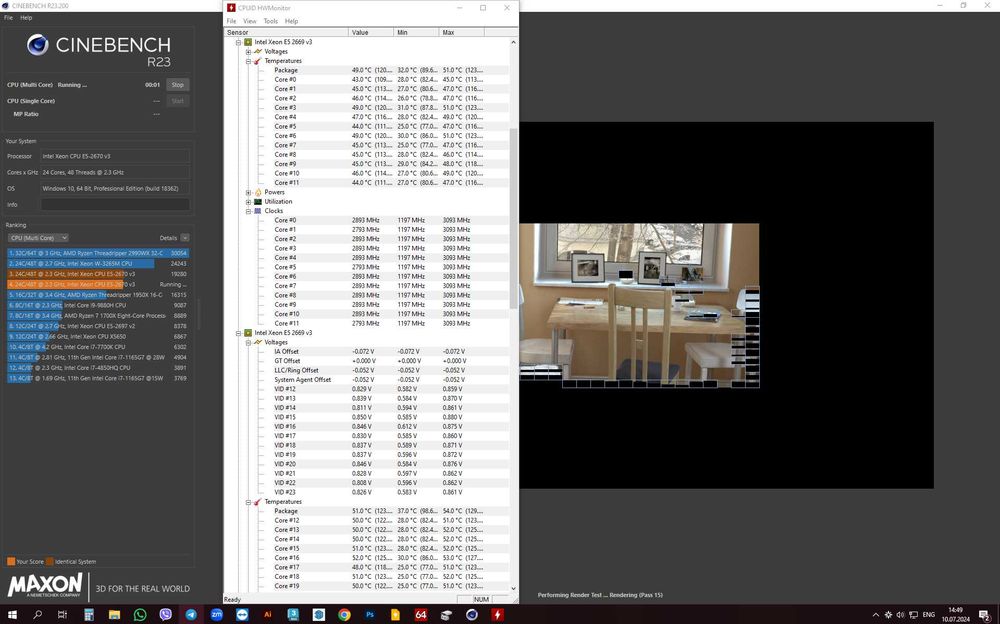Switch ENG input language indicator
This screenshot has height=624, width=1000.
click(x=929, y=615)
